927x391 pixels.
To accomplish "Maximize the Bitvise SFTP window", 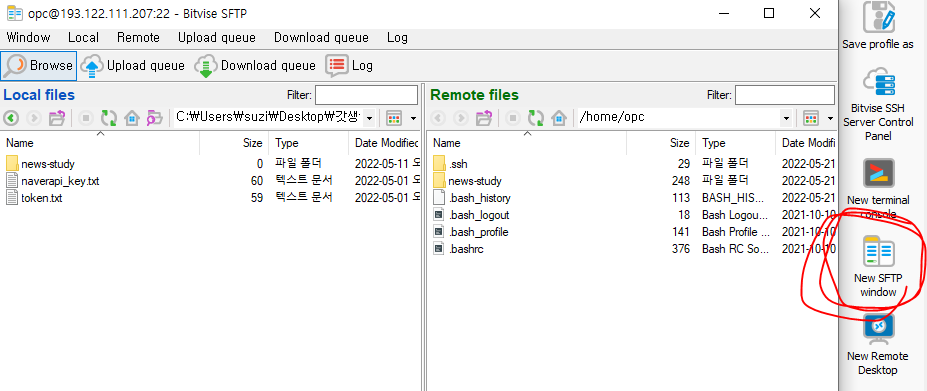I will pos(769,13).
